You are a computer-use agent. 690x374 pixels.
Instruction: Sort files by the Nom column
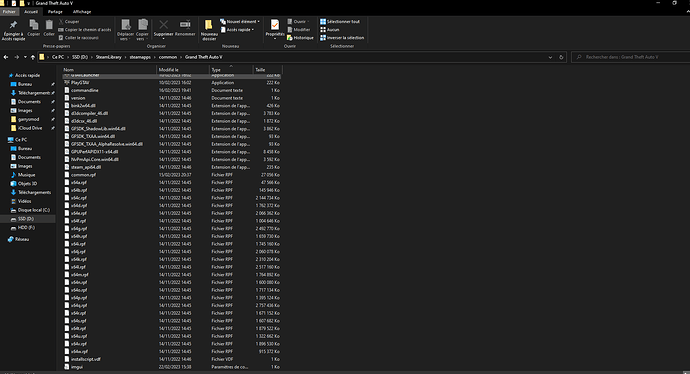109,70
